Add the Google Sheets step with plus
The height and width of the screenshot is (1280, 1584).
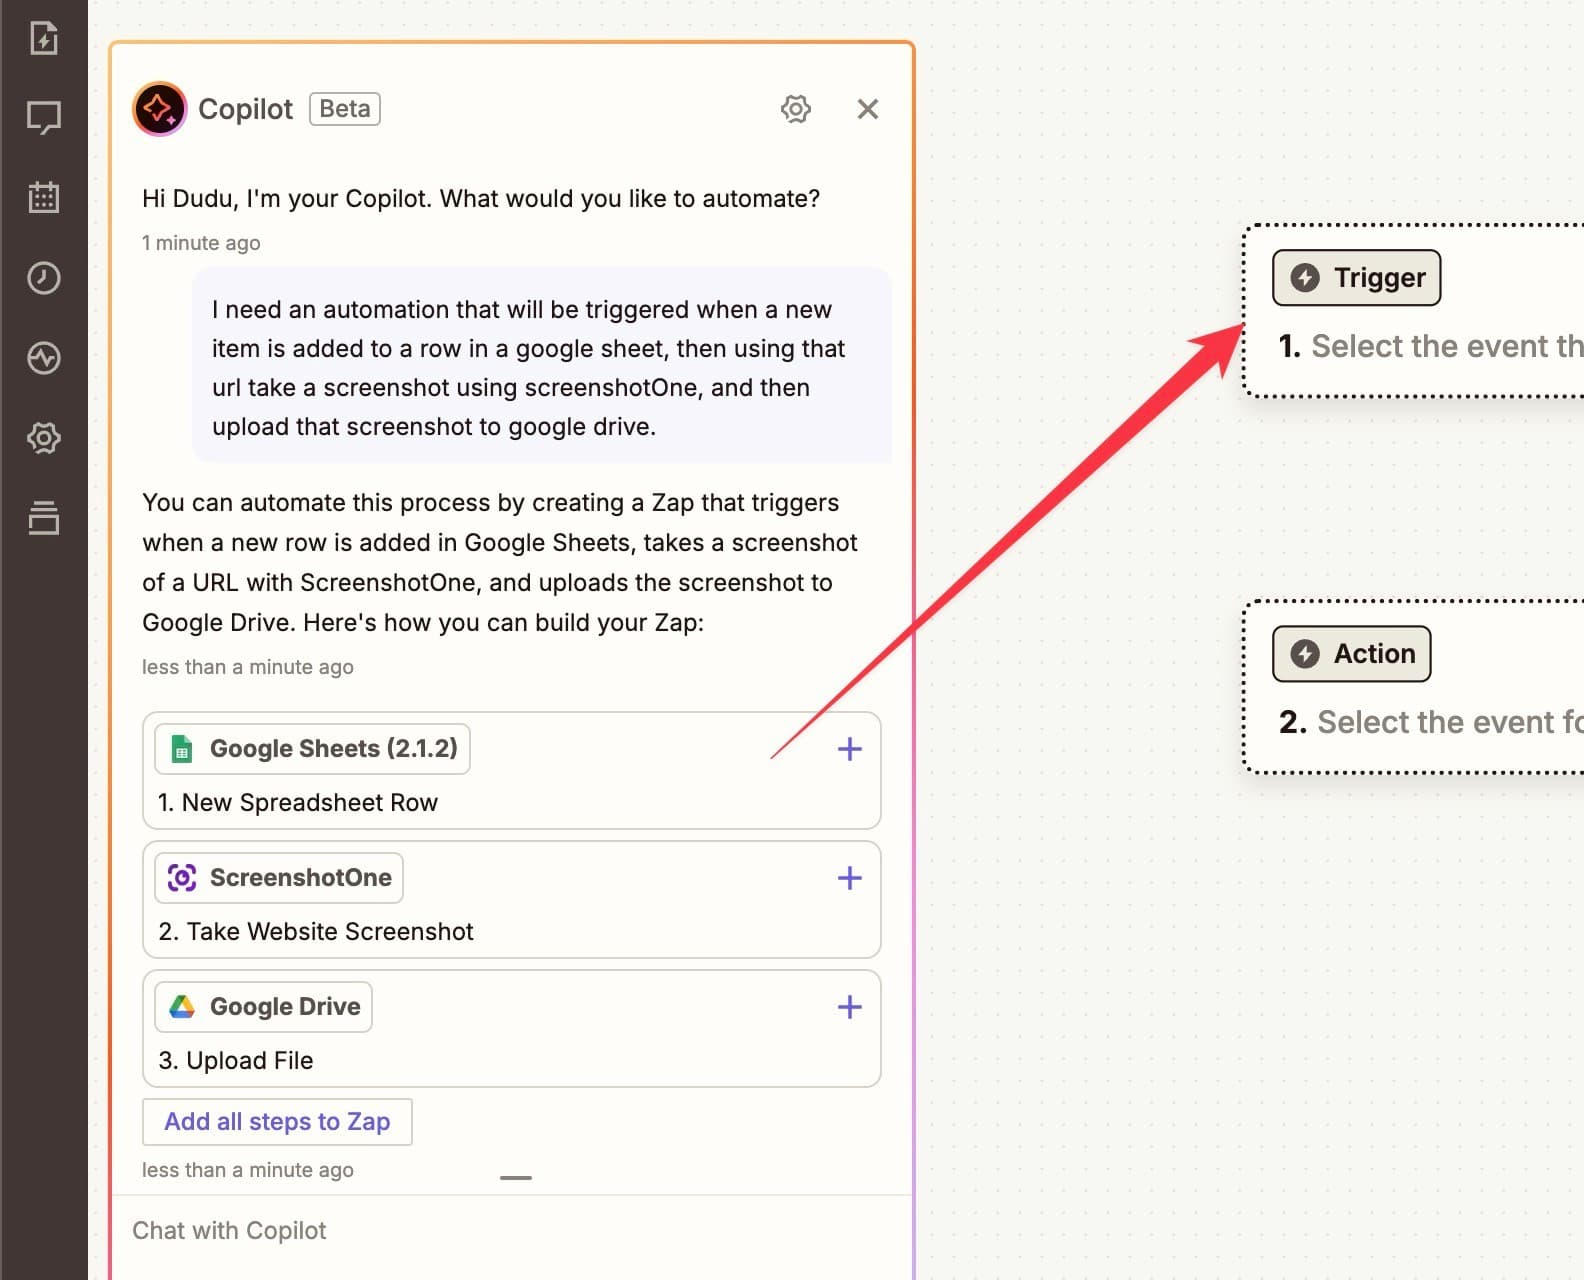pyautogui.click(x=850, y=749)
